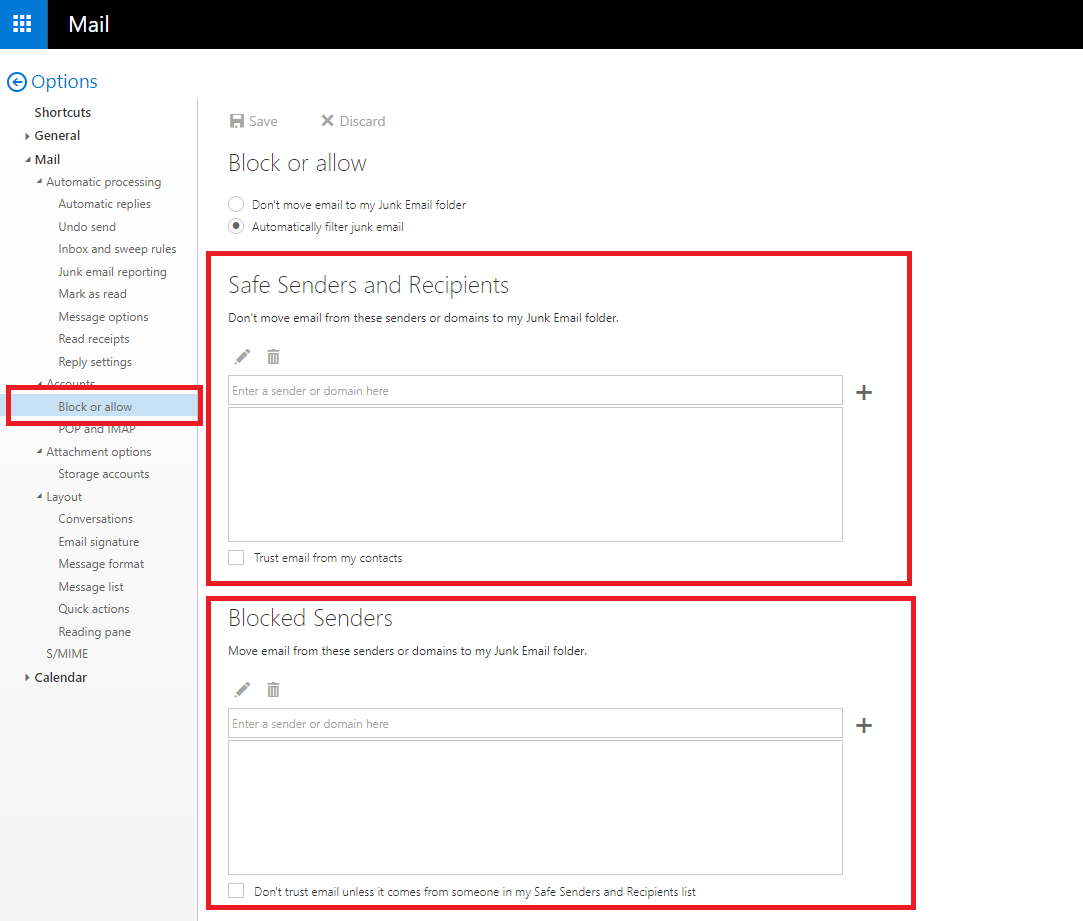Click the plus icon to add blocked sender
The image size is (1083, 921).
[x=864, y=725]
